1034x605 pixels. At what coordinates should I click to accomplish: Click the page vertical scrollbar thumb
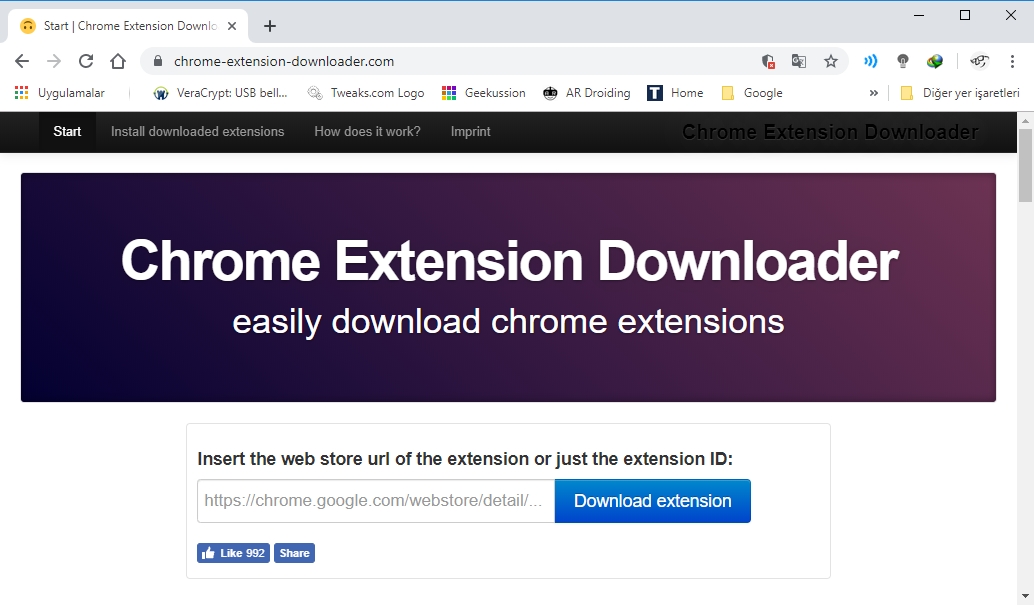point(1025,165)
